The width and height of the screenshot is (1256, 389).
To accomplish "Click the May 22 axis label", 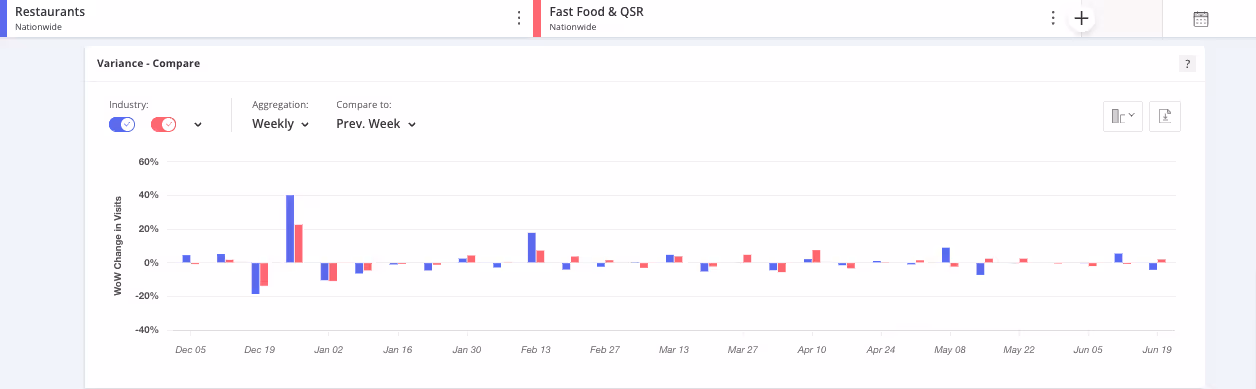I will [1019, 350].
